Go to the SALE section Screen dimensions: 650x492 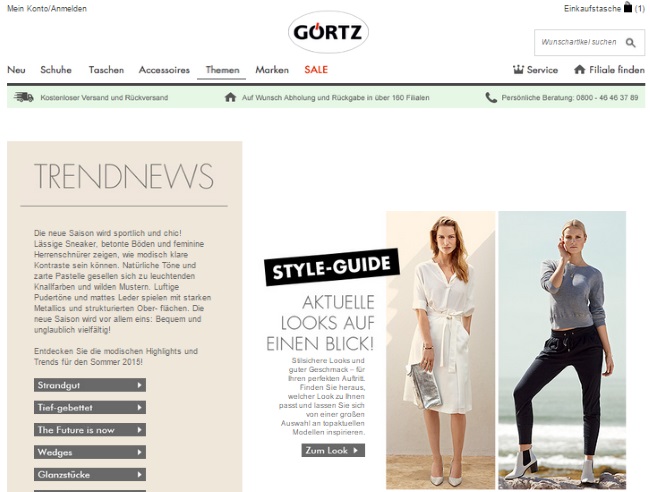click(316, 70)
